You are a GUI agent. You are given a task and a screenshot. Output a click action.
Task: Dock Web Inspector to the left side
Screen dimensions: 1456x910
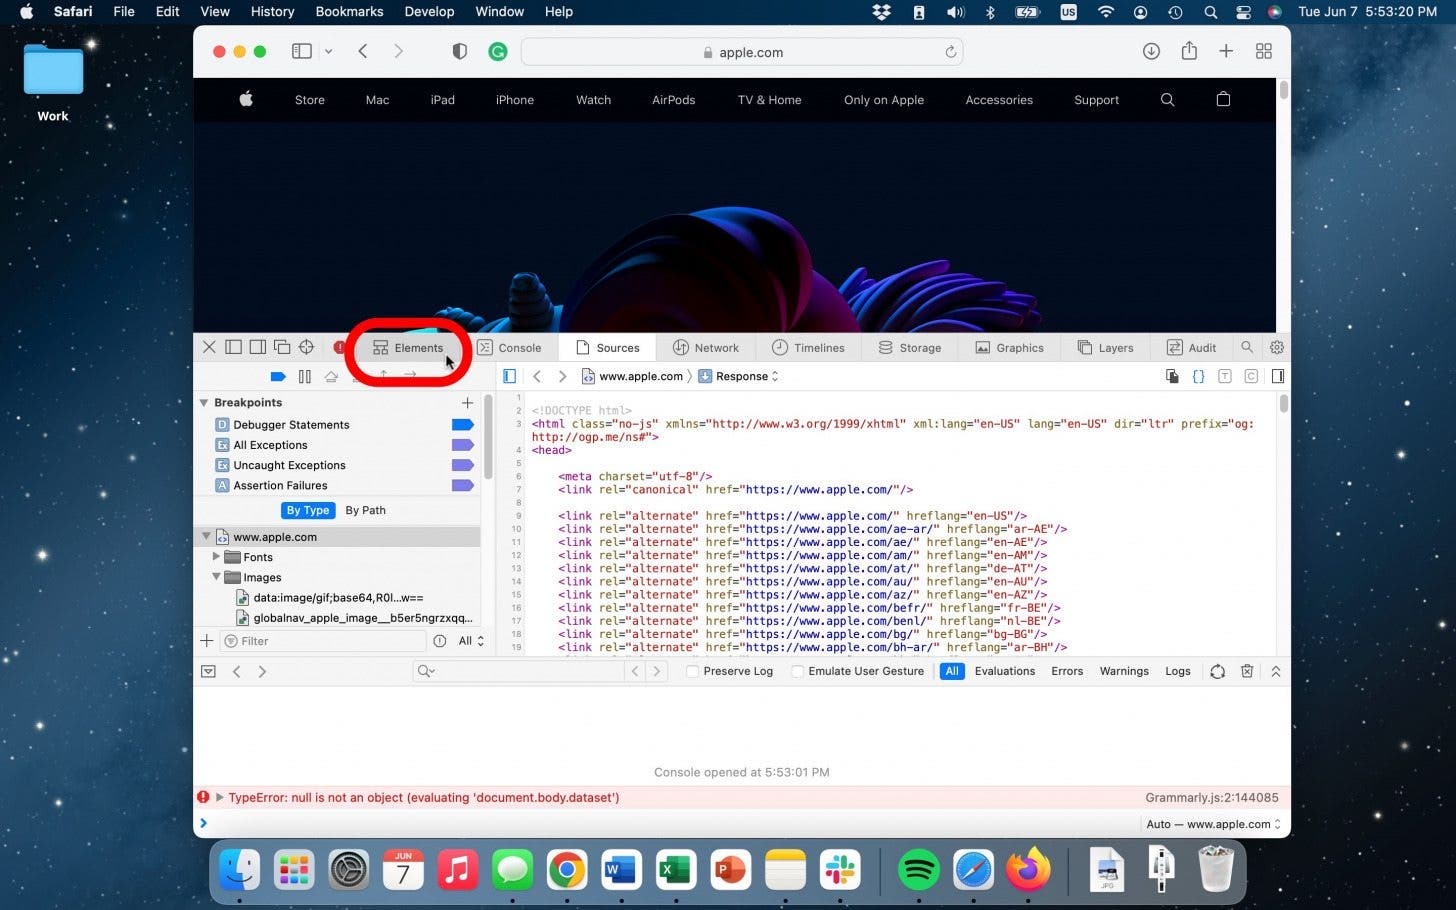point(233,347)
